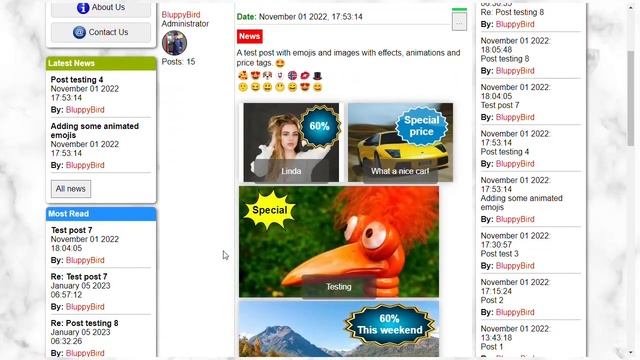Click the 60% price tag badge
Screen dimensions: 640x360
coord(319,126)
